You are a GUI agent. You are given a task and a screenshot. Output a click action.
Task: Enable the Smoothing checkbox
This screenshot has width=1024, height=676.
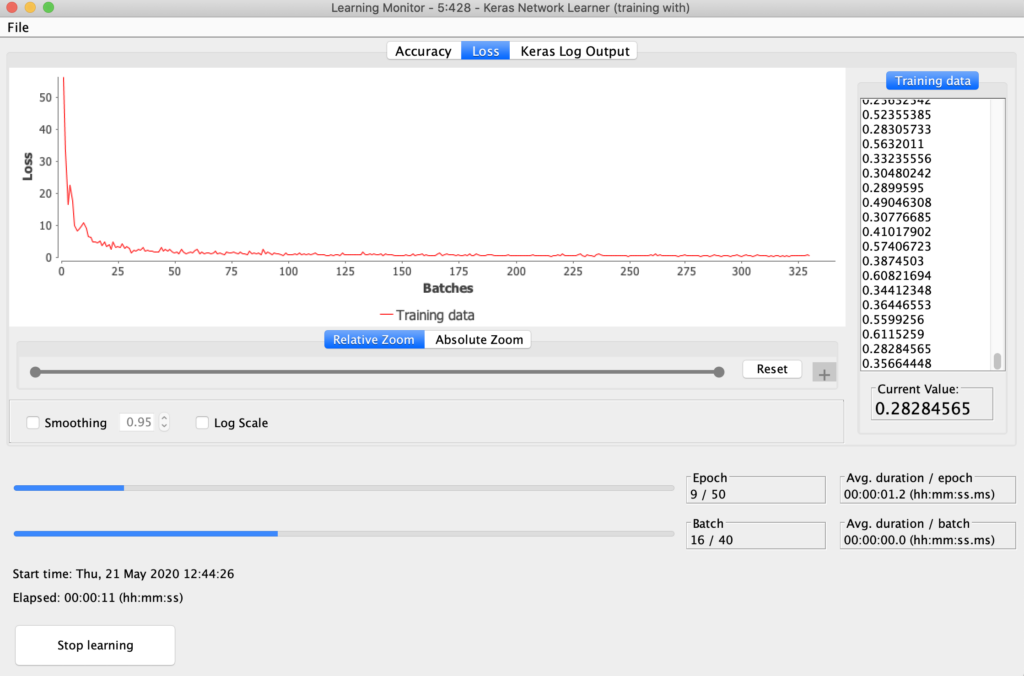[x=33, y=423]
